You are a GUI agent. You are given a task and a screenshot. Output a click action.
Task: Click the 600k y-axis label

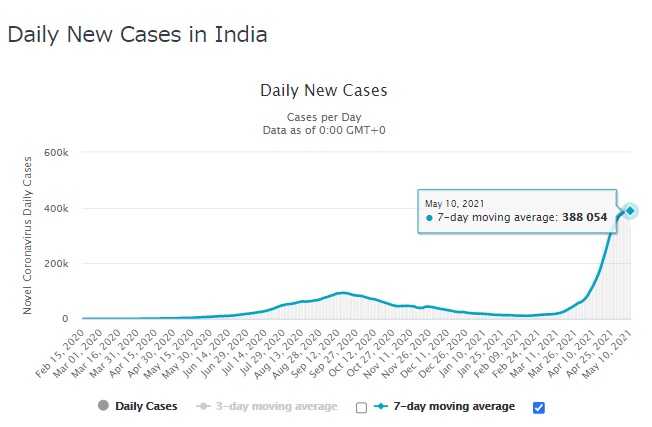(54, 154)
